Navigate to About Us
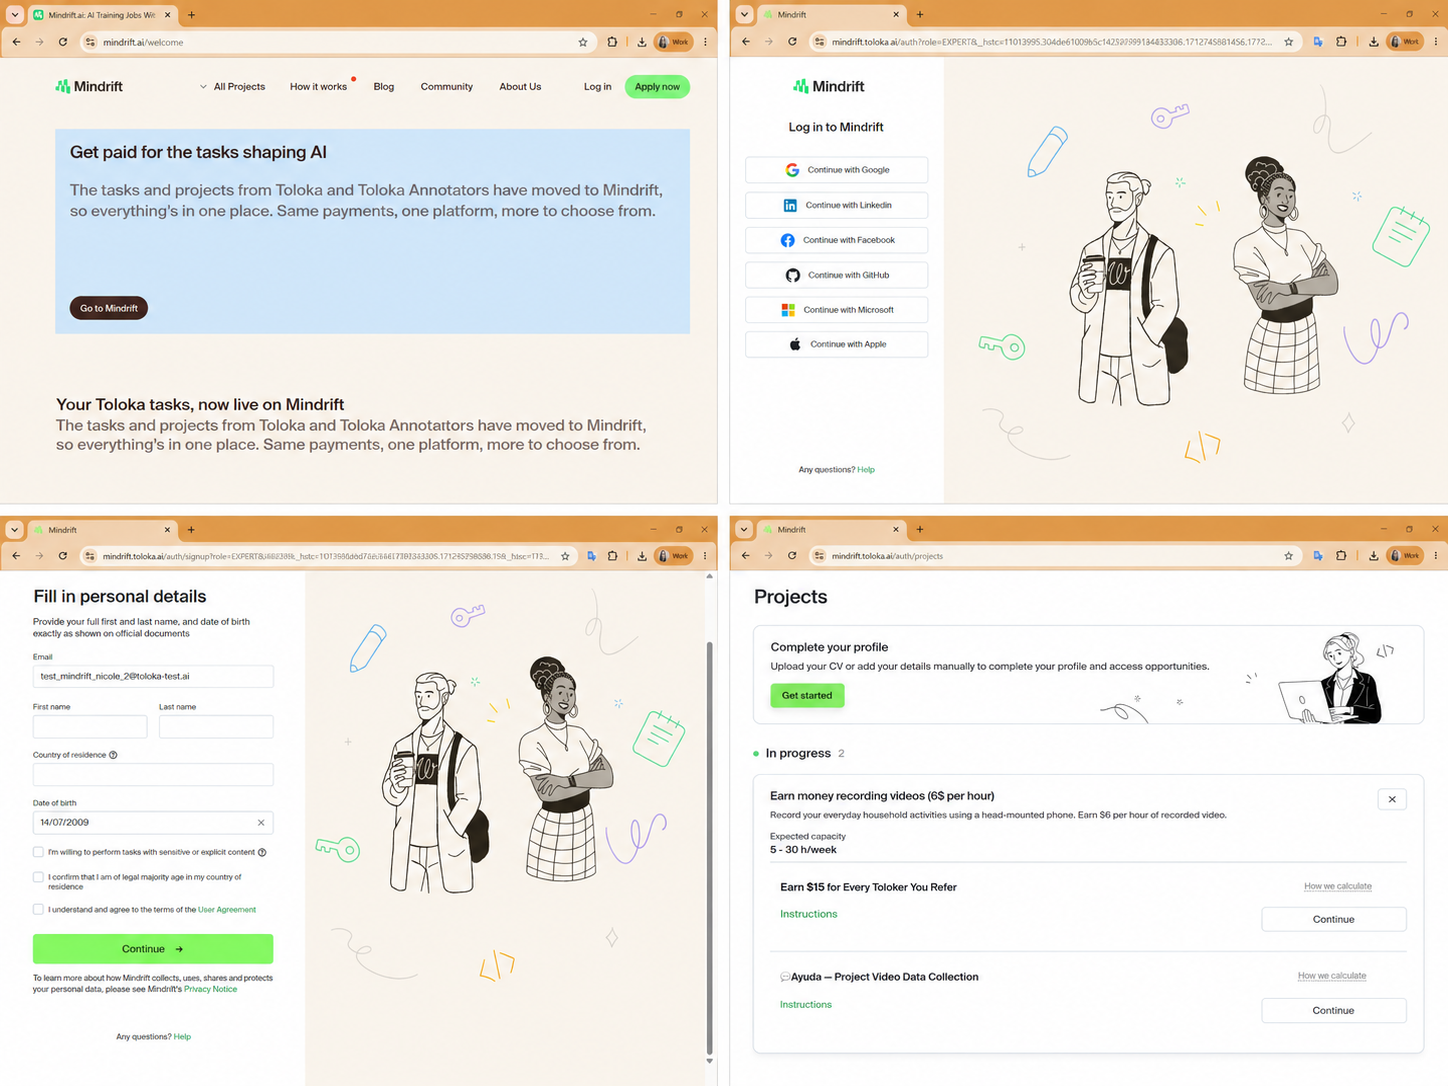This screenshot has height=1086, width=1448. [520, 87]
